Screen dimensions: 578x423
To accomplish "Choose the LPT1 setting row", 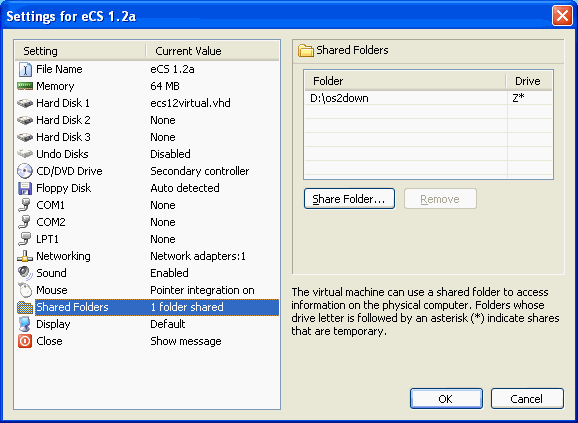I will (147, 239).
